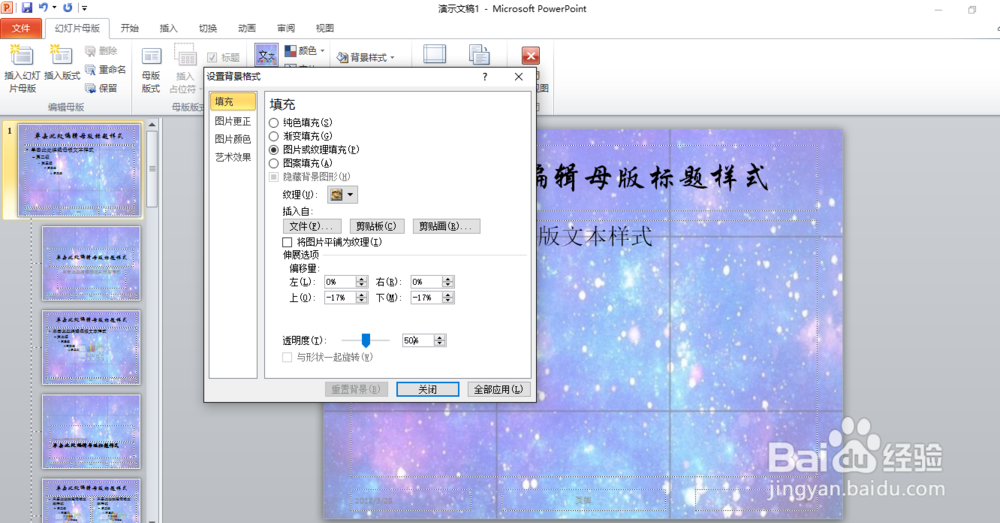Image resolution: width=1000 pixels, height=523 pixels.
Task: Click the 透明度 spinner arrows
Action: pos(440,341)
